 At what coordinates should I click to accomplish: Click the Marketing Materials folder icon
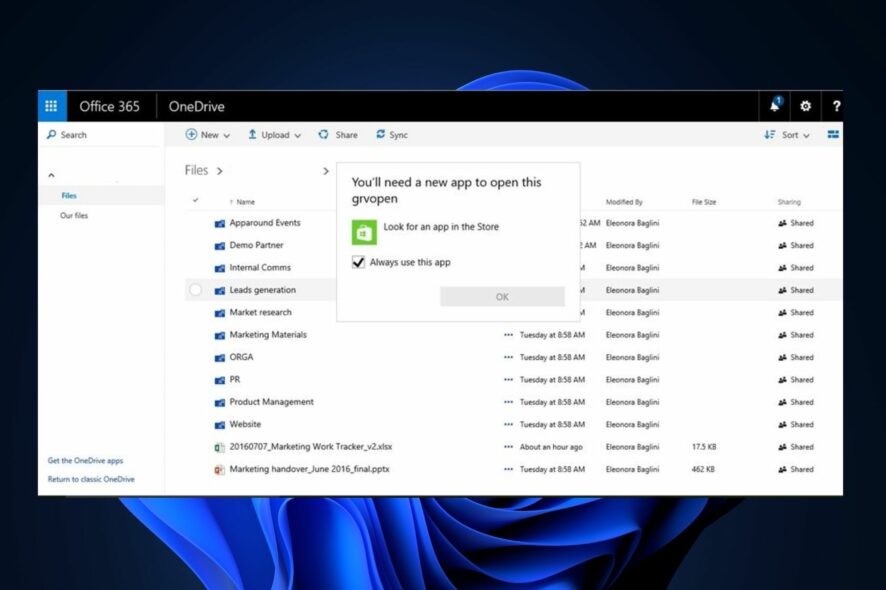(x=220, y=335)
